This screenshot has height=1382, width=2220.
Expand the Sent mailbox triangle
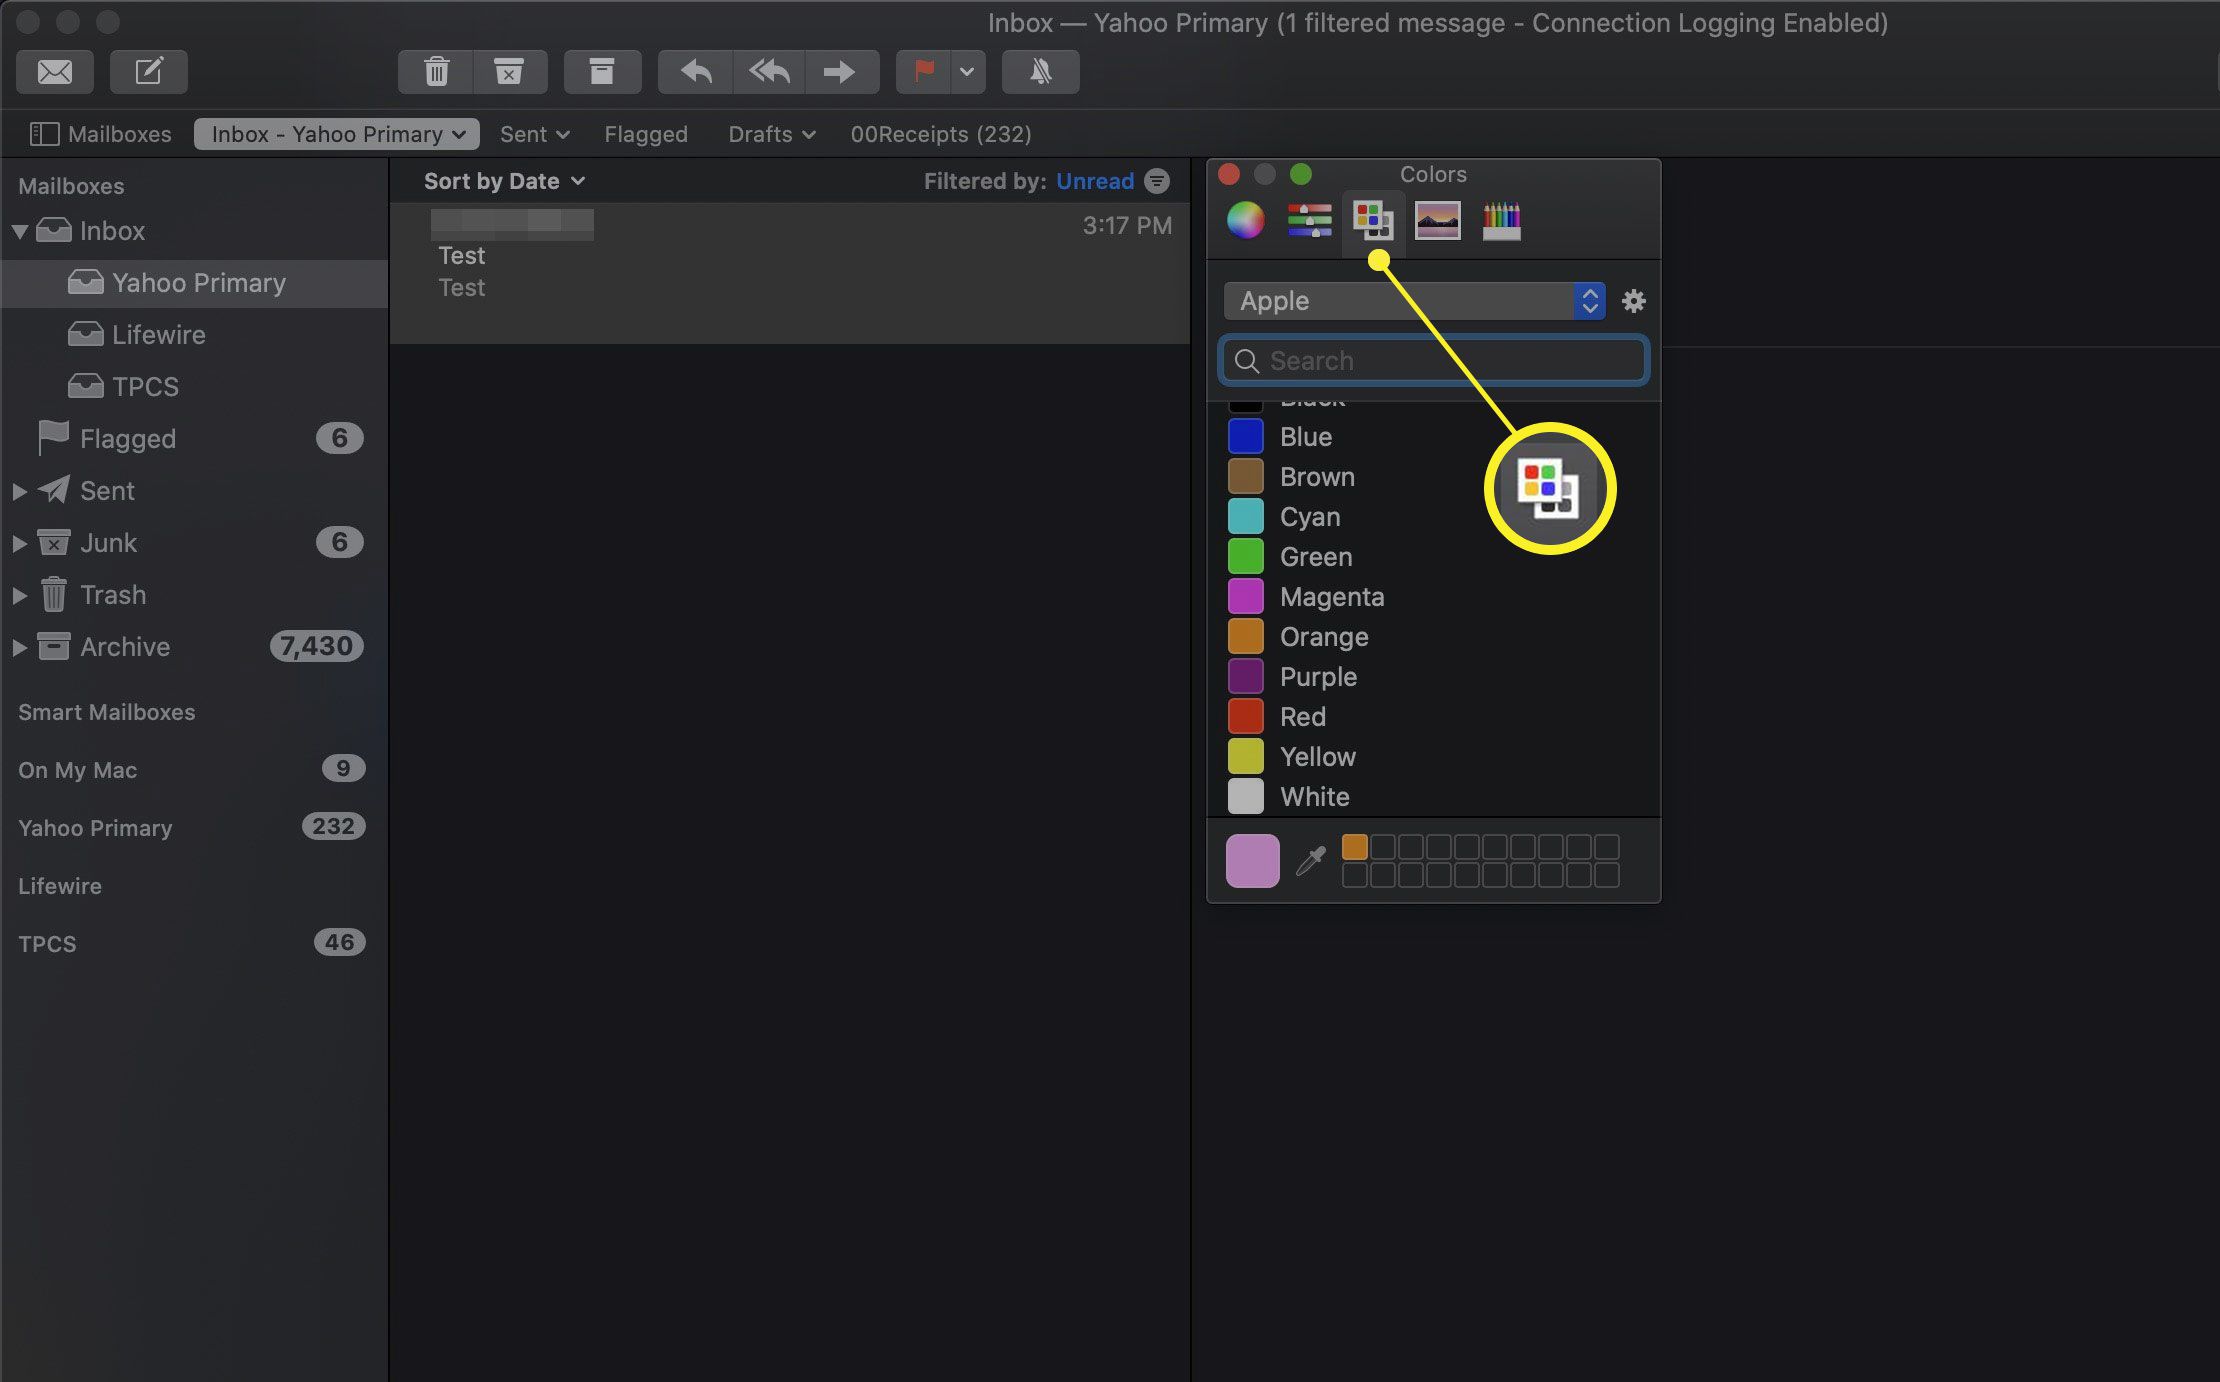pyautogui.click(x=19, y=491)
